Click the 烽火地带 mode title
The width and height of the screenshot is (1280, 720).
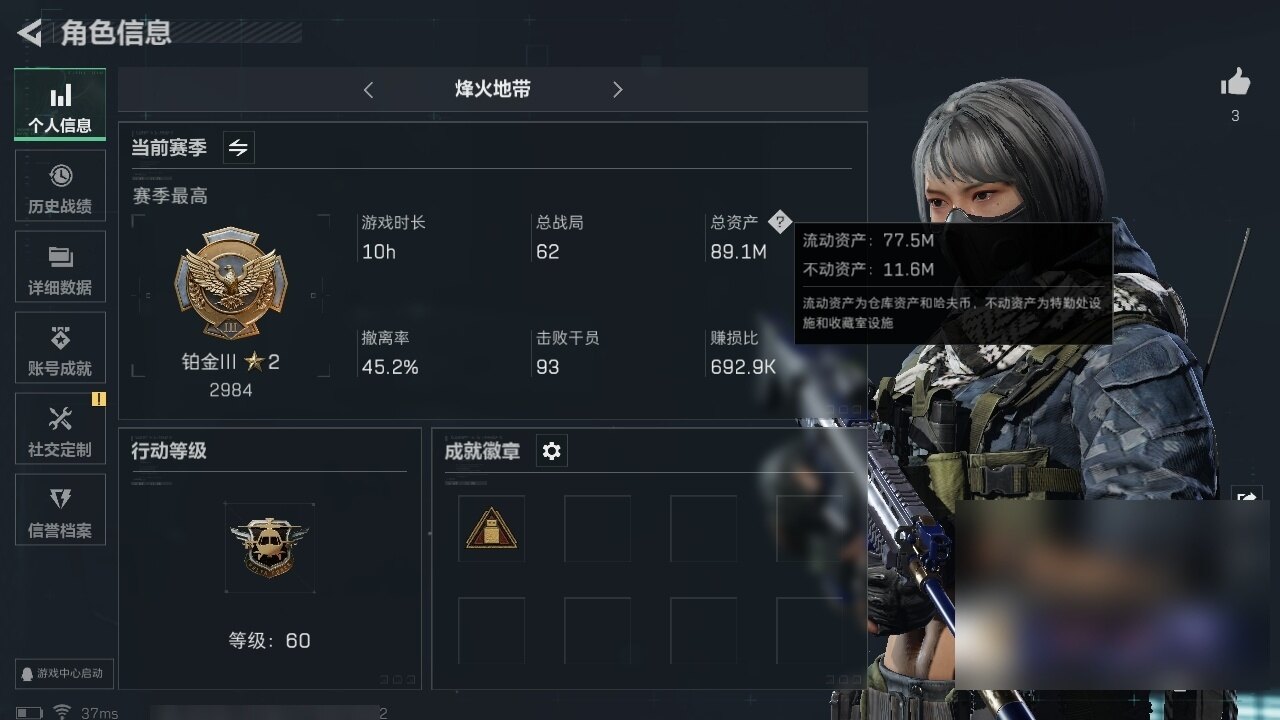[x=493, y=89]
